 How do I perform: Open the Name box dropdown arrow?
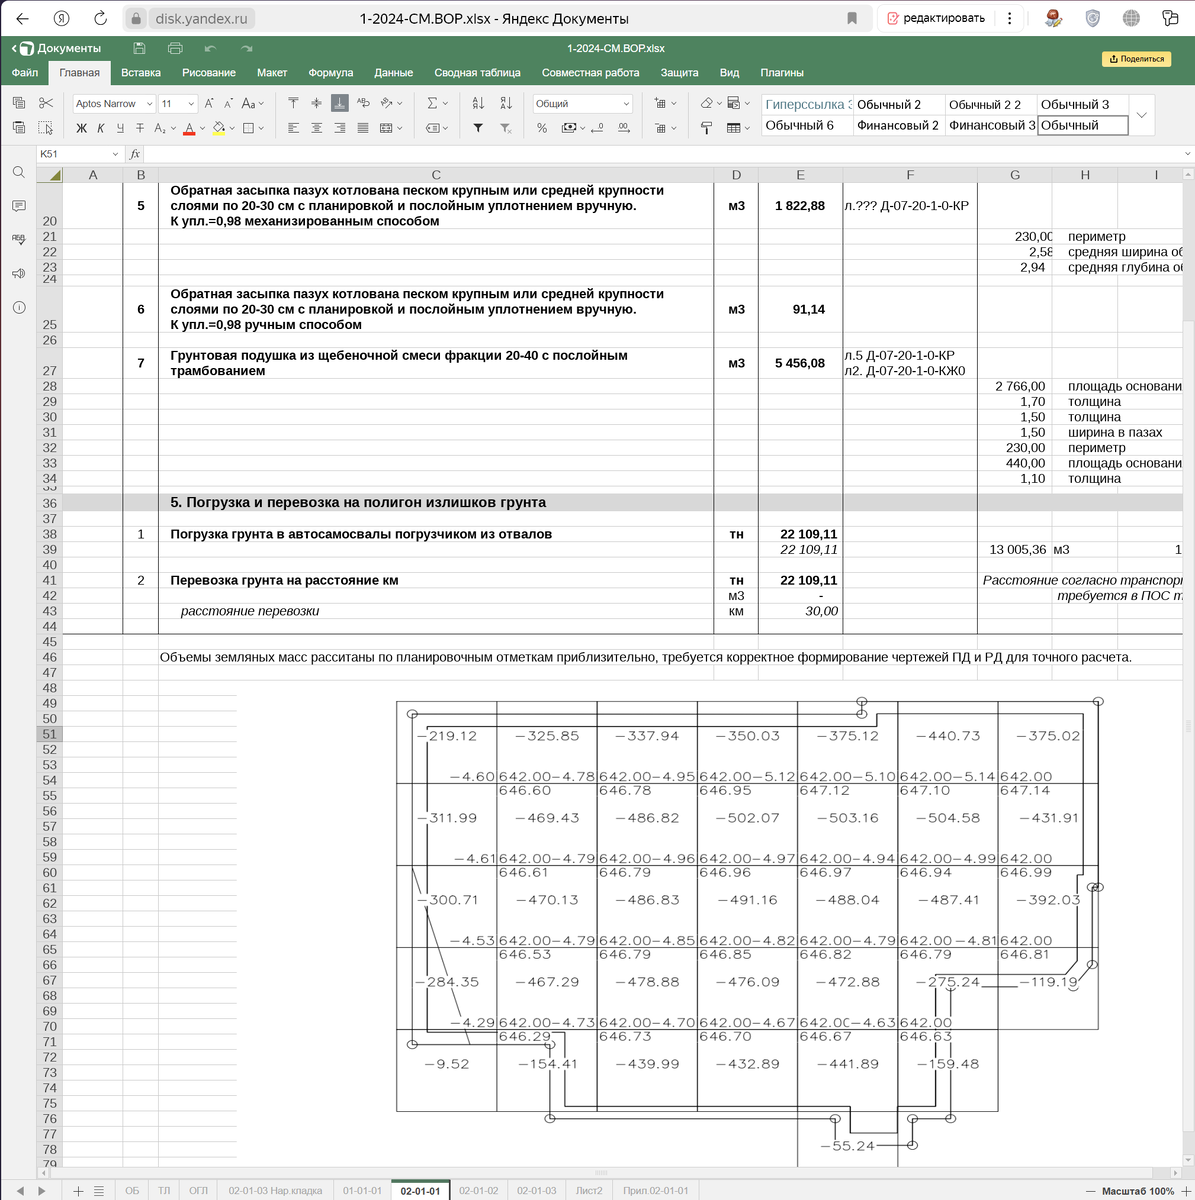(116, 154)
